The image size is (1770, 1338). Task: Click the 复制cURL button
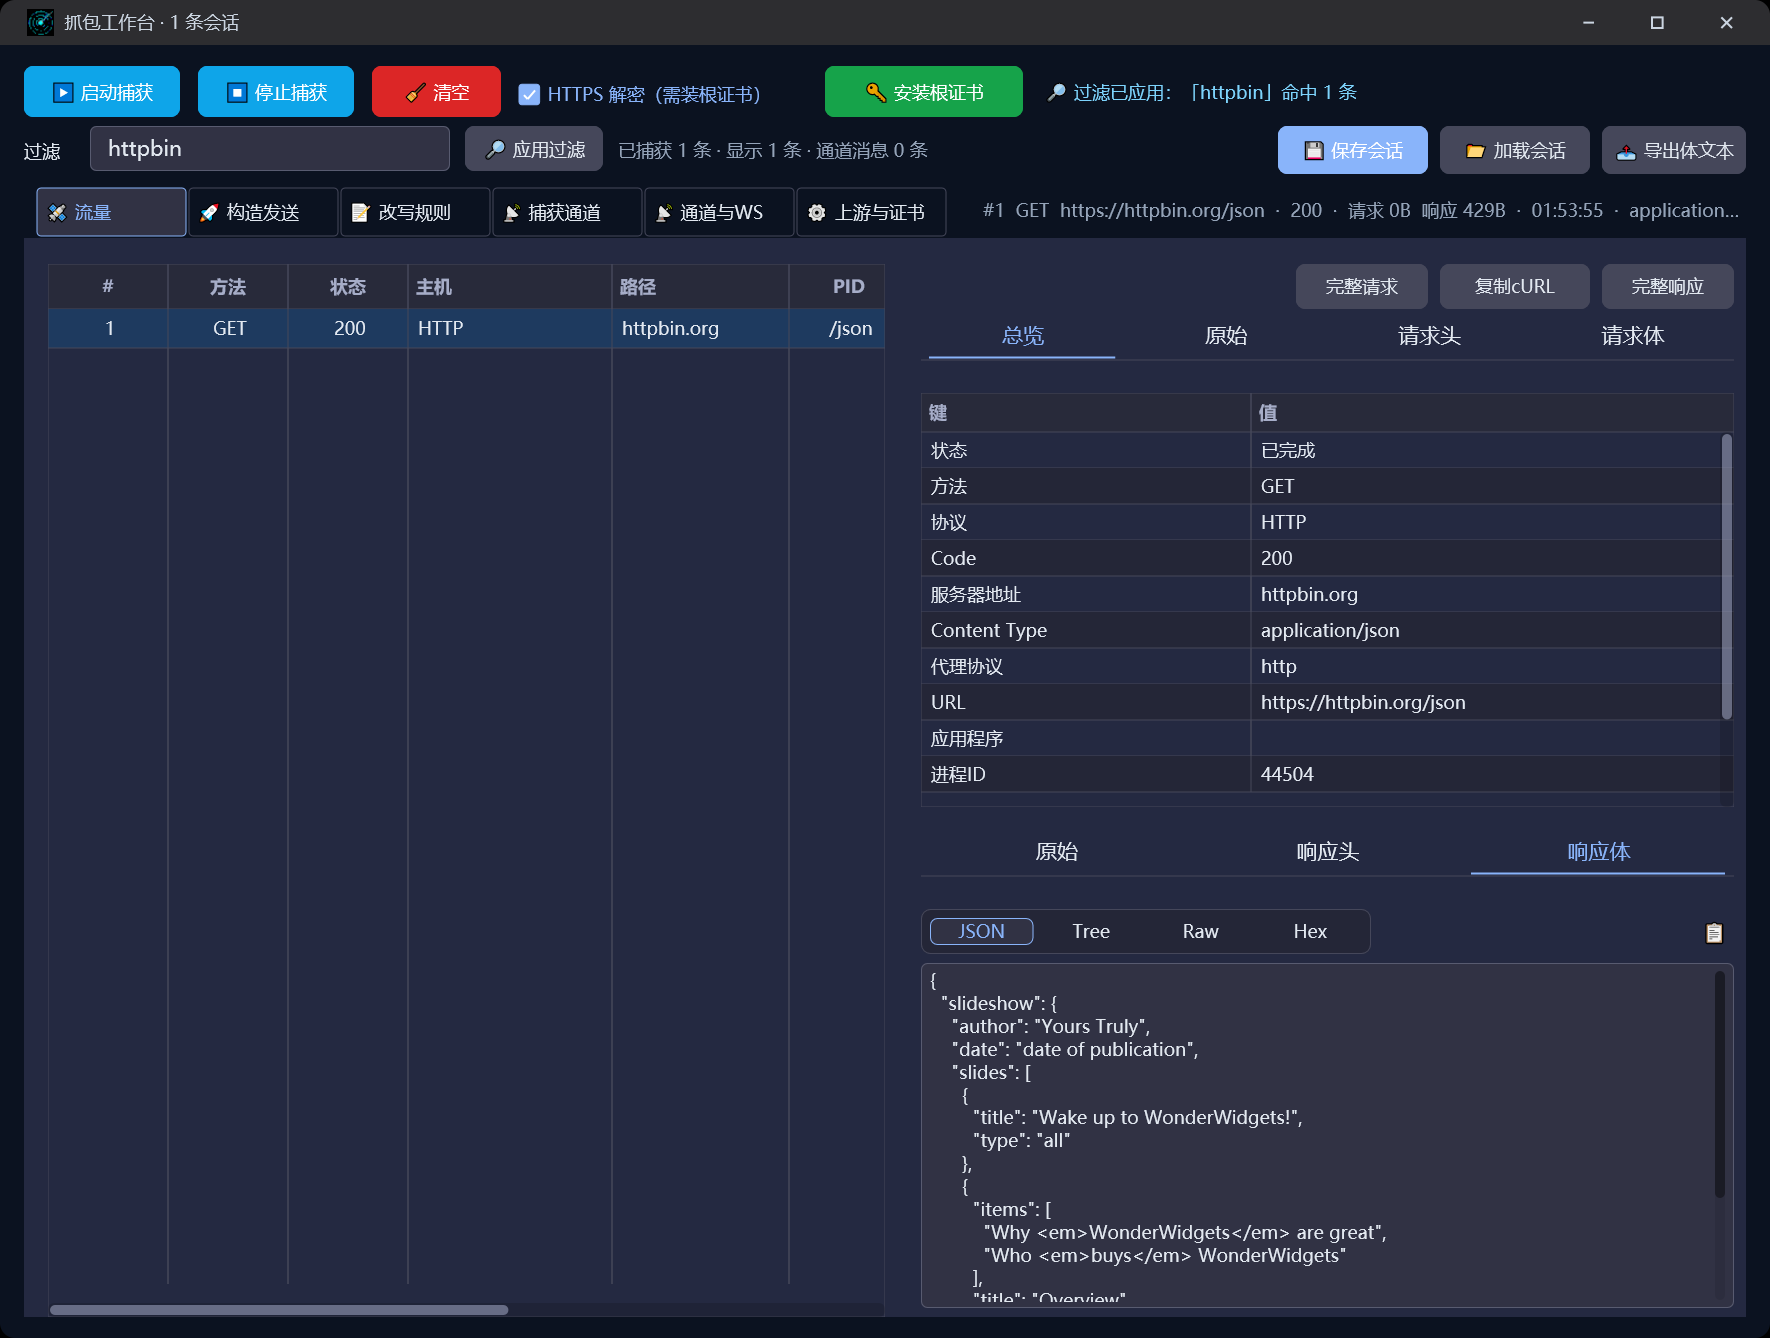(x=1514, y=287)
